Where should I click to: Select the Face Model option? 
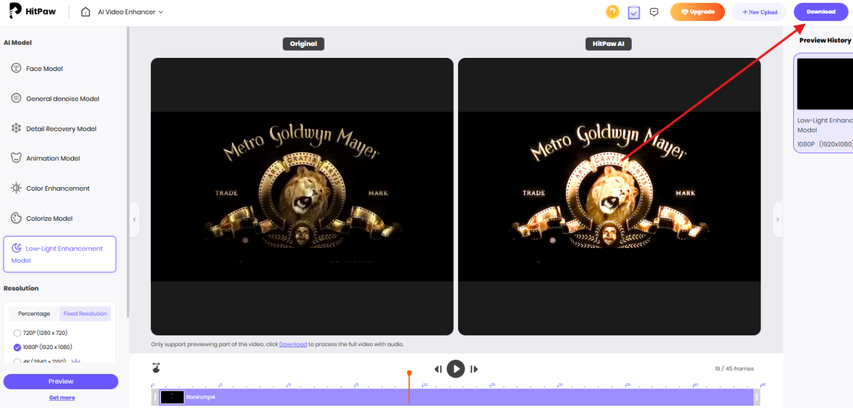pos(44,69)
